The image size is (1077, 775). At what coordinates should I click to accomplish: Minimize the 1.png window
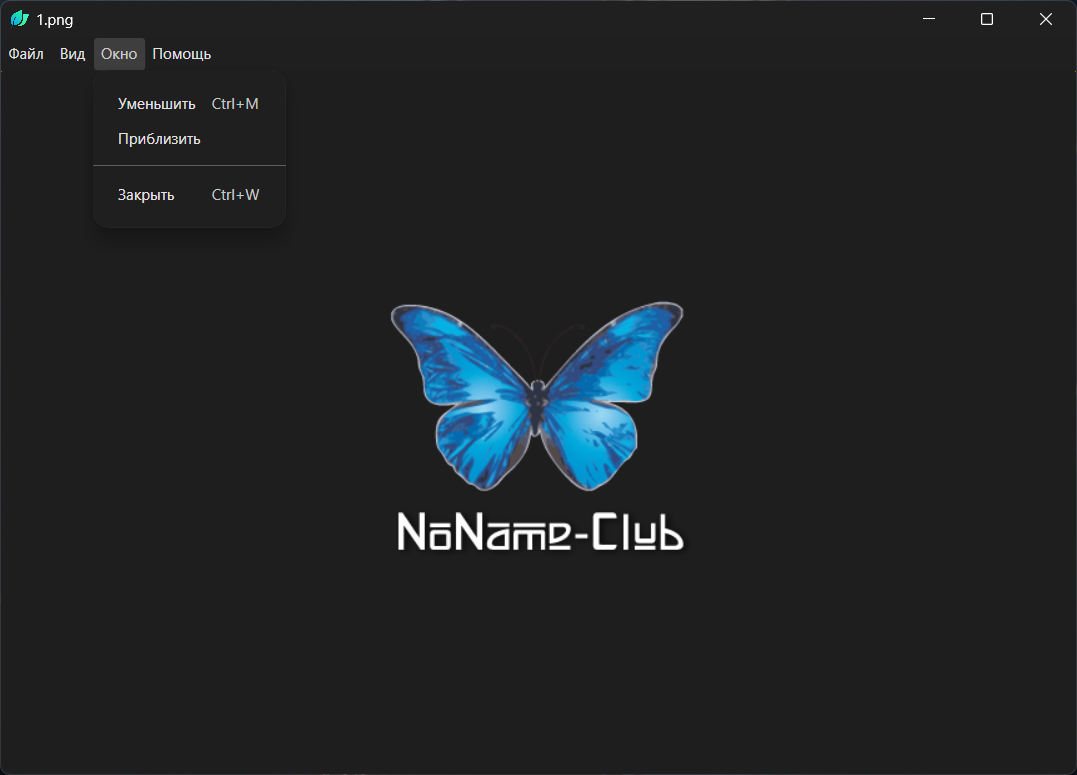[929, 19]
